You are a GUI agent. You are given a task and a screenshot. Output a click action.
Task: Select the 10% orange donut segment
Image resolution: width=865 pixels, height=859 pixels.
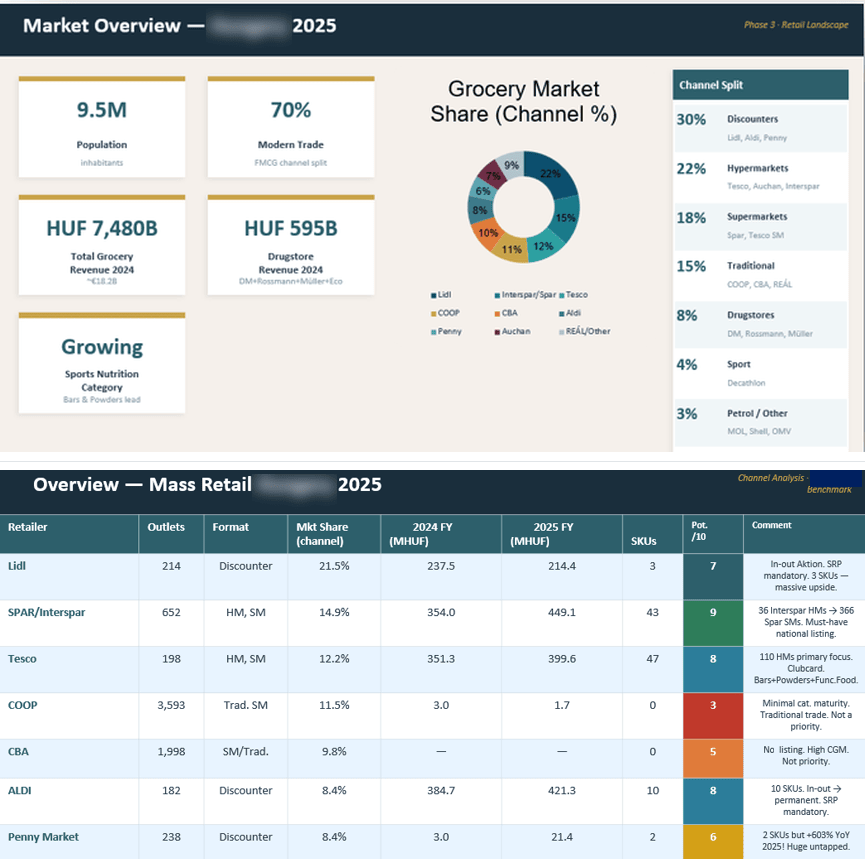[487, 233]
